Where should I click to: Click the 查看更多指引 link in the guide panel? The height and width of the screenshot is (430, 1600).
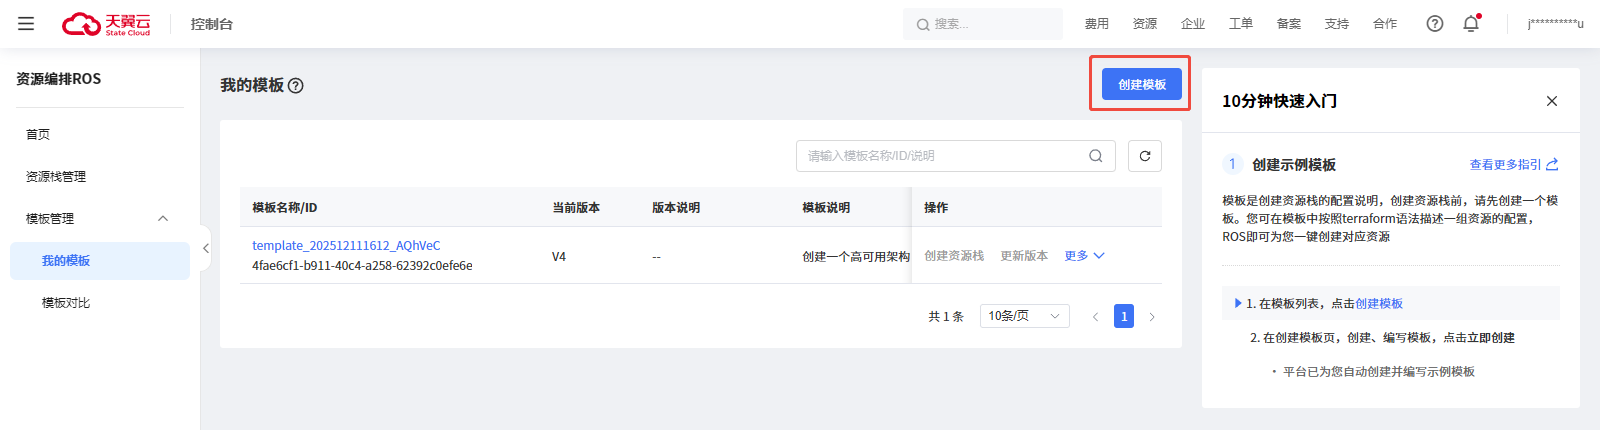click(x=1514, y=165)
